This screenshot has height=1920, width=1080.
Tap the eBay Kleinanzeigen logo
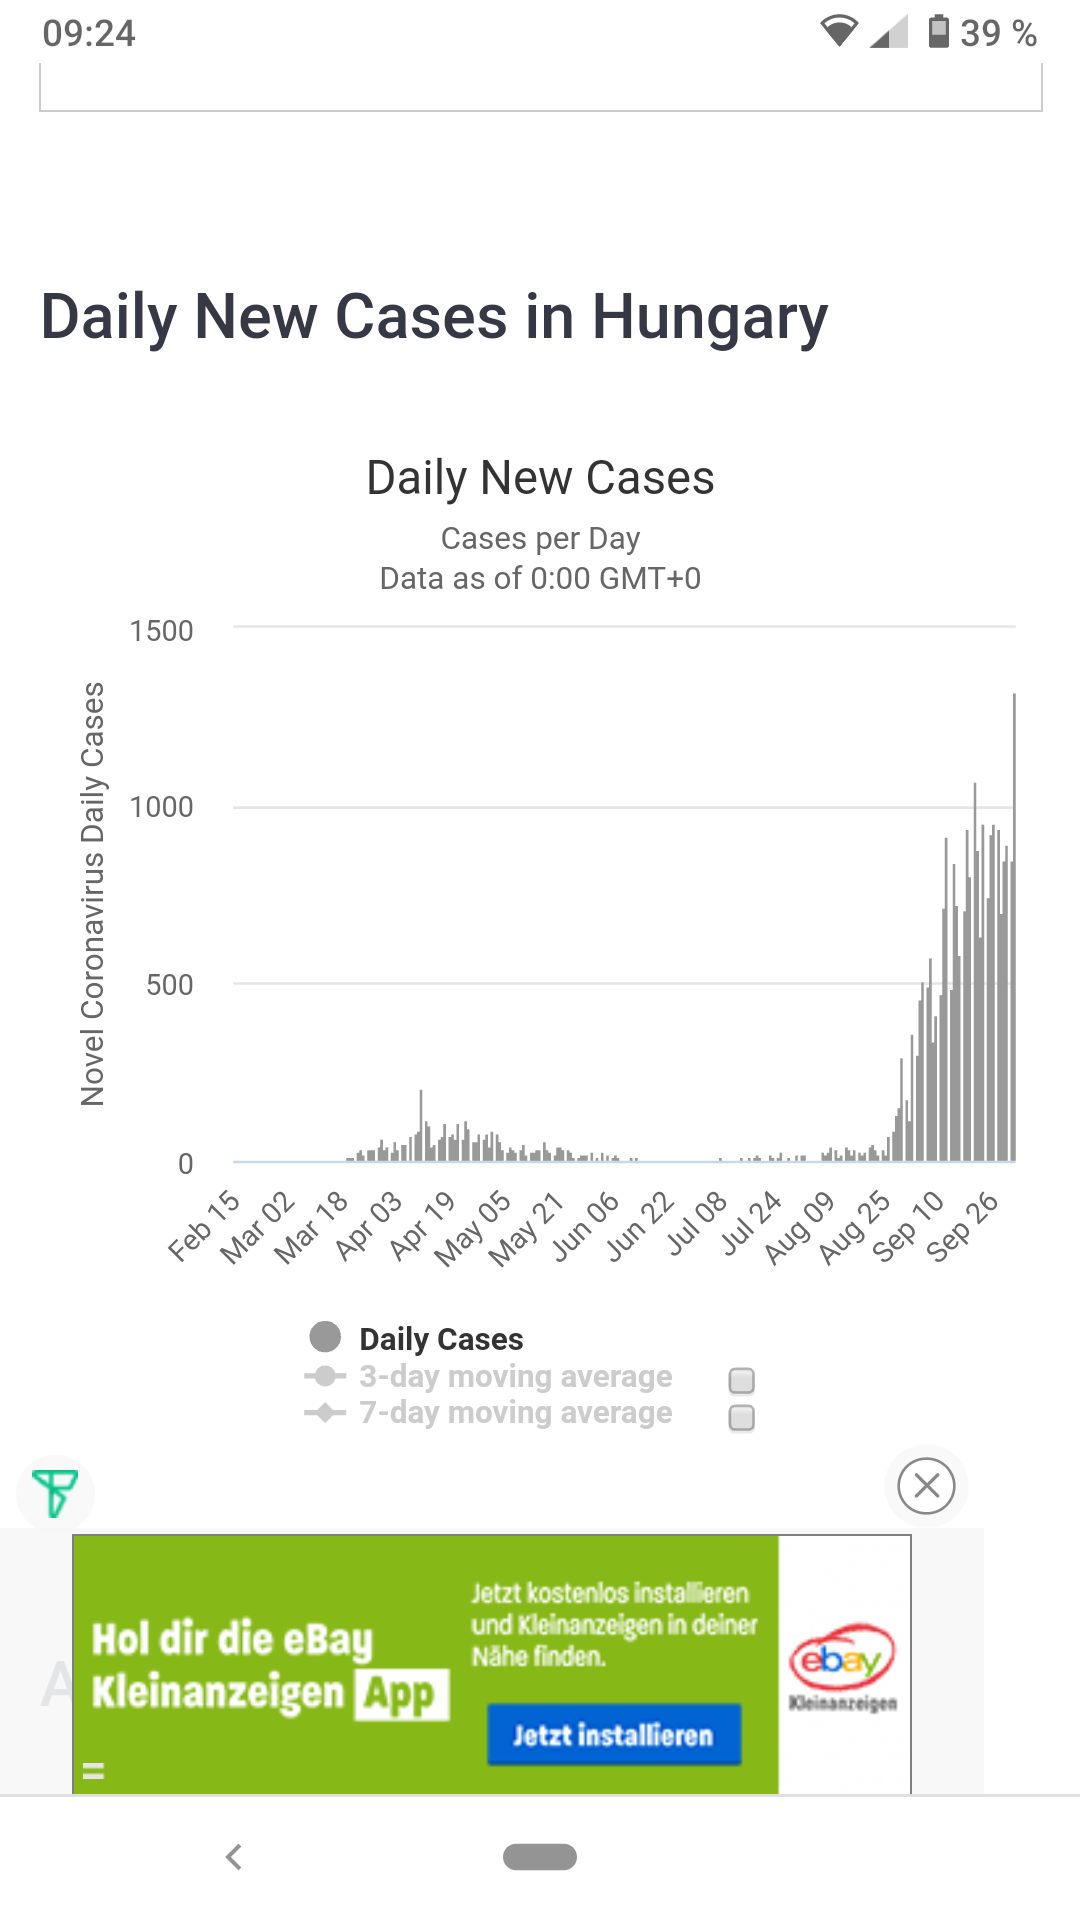[x=843, y=1665]
